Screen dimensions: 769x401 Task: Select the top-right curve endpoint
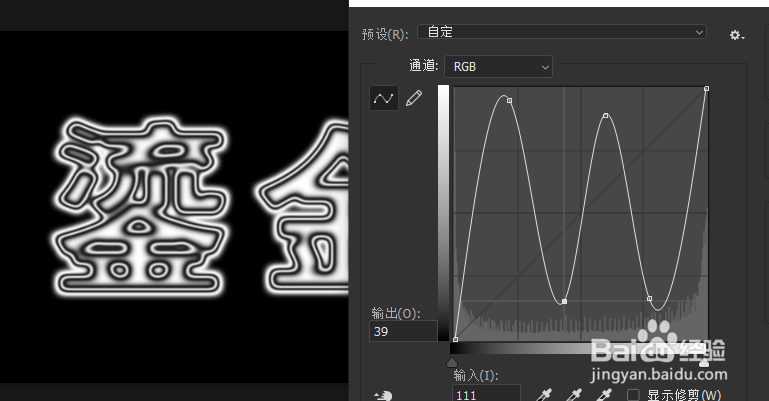[707, 89]
